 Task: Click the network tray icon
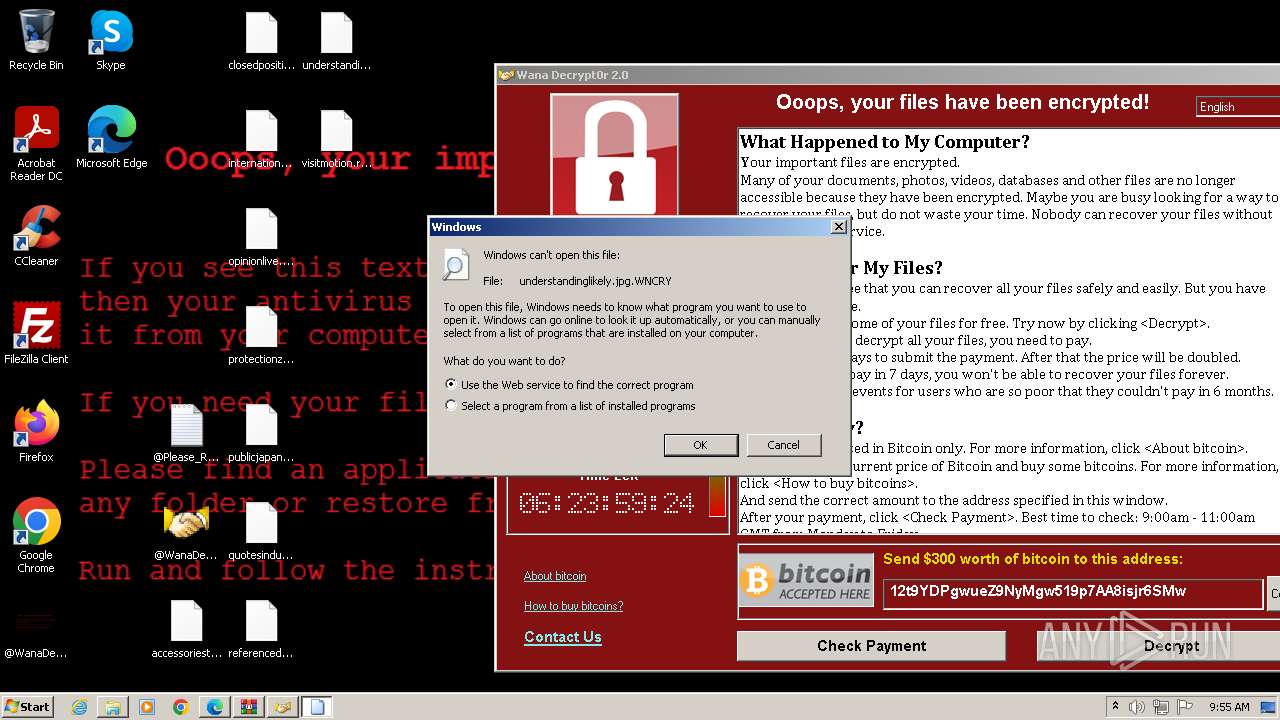point(1161,707)
